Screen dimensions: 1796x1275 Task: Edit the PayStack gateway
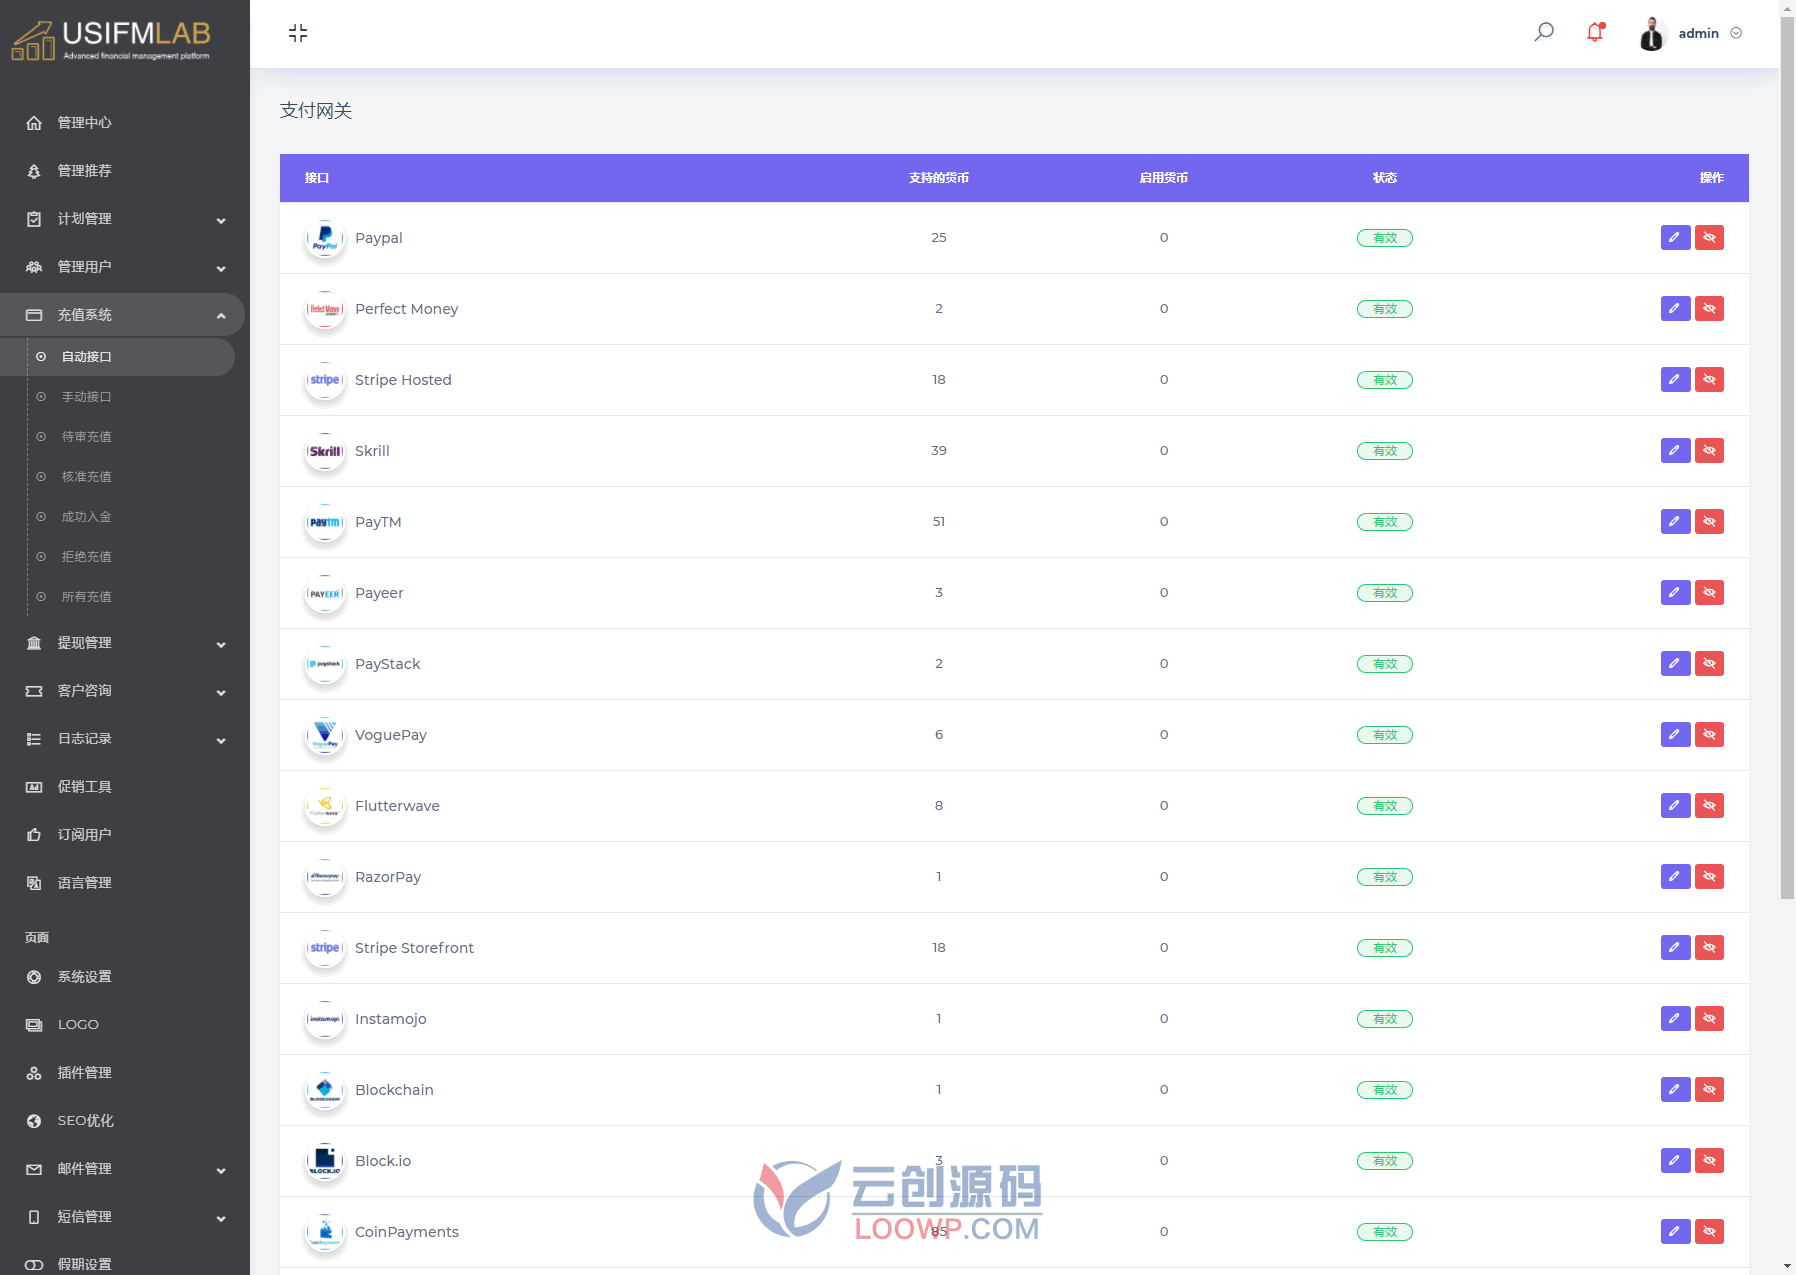[1675, 664]
